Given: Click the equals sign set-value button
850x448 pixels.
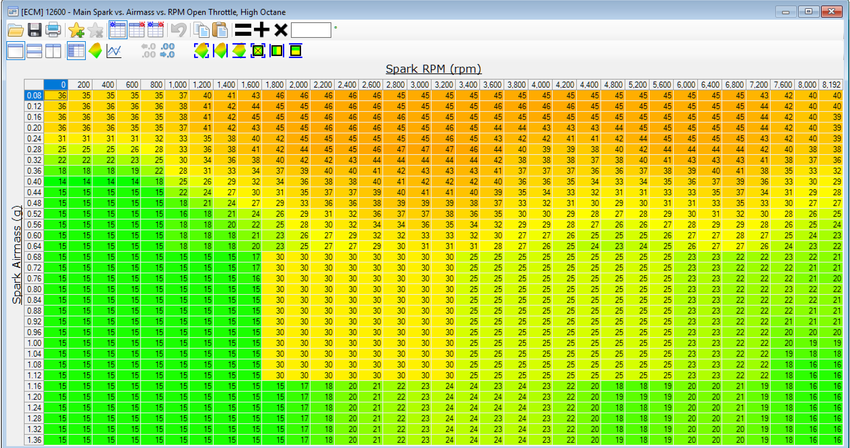Looking at the screenshot, I should [x=241, y=30].
